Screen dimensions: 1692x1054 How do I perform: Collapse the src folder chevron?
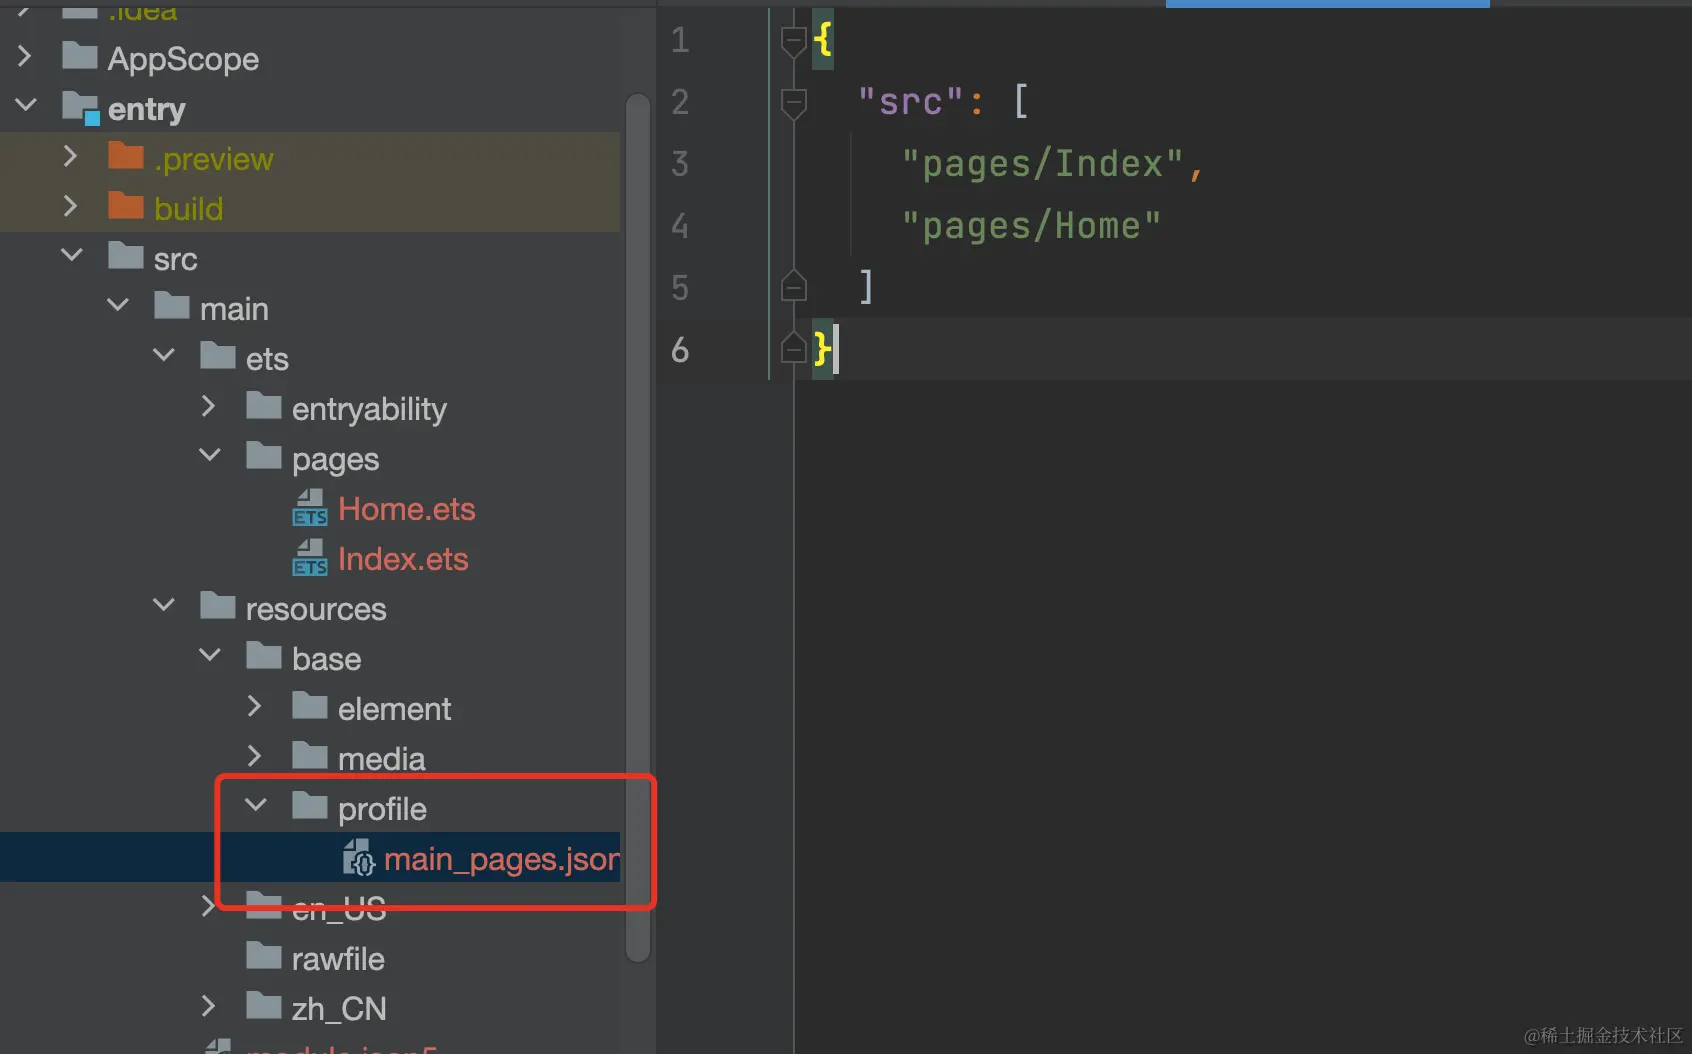pos(72,255)
